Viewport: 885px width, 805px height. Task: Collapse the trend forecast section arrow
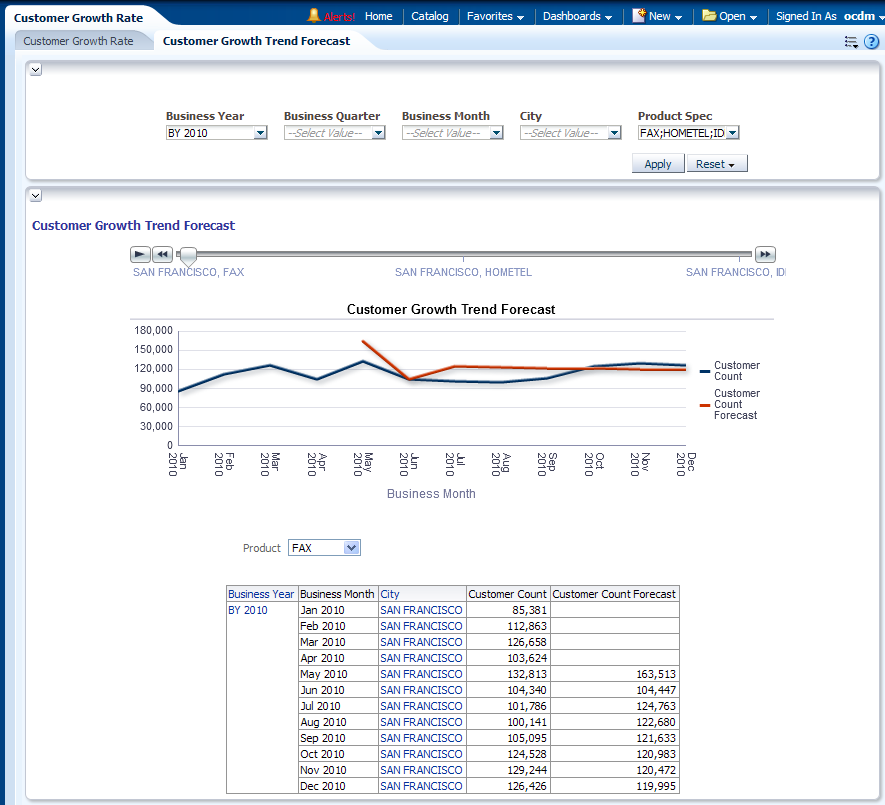click(36, 195)
